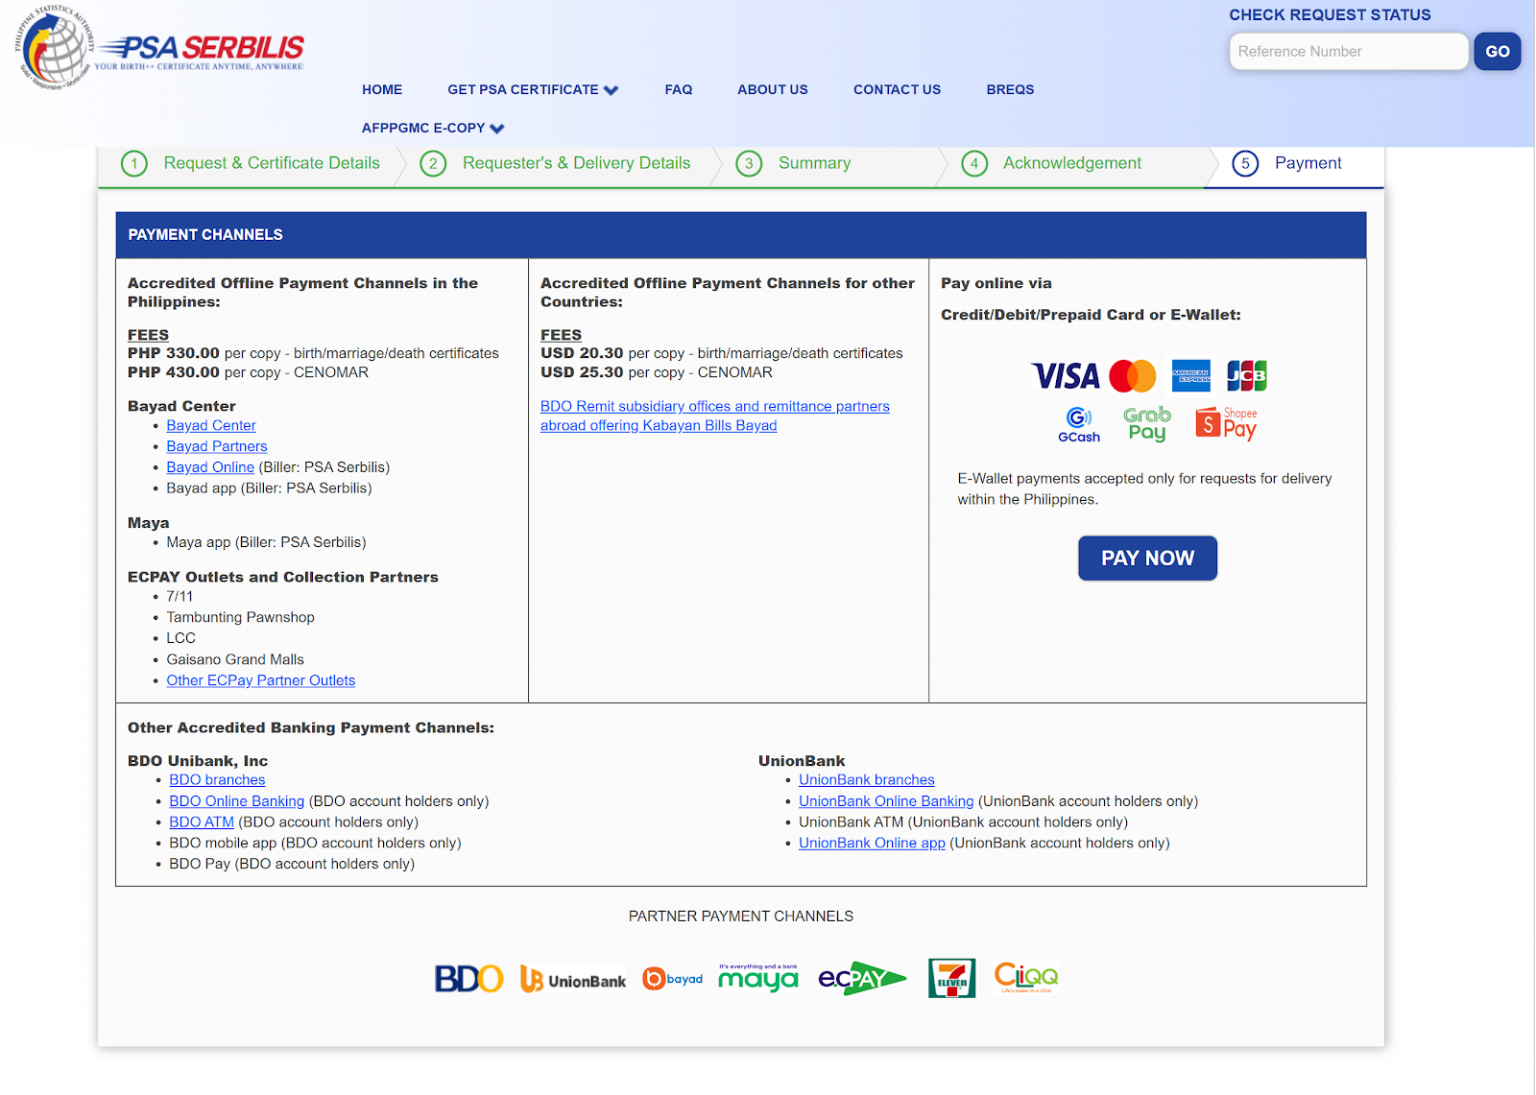Image resolution: width=1536 pixels, height=1095 pixels.
Task: Expand the Get PSA Certificate dropdown
Action: [532, 90]
